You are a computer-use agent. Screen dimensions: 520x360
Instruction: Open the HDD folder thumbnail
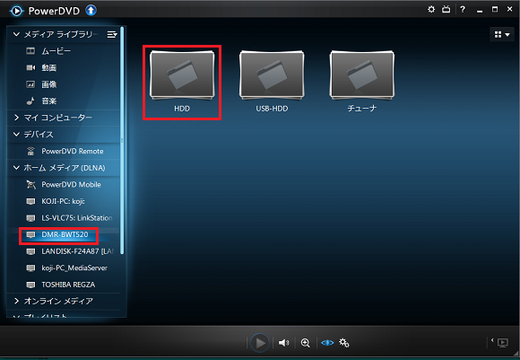click(182, 75)
